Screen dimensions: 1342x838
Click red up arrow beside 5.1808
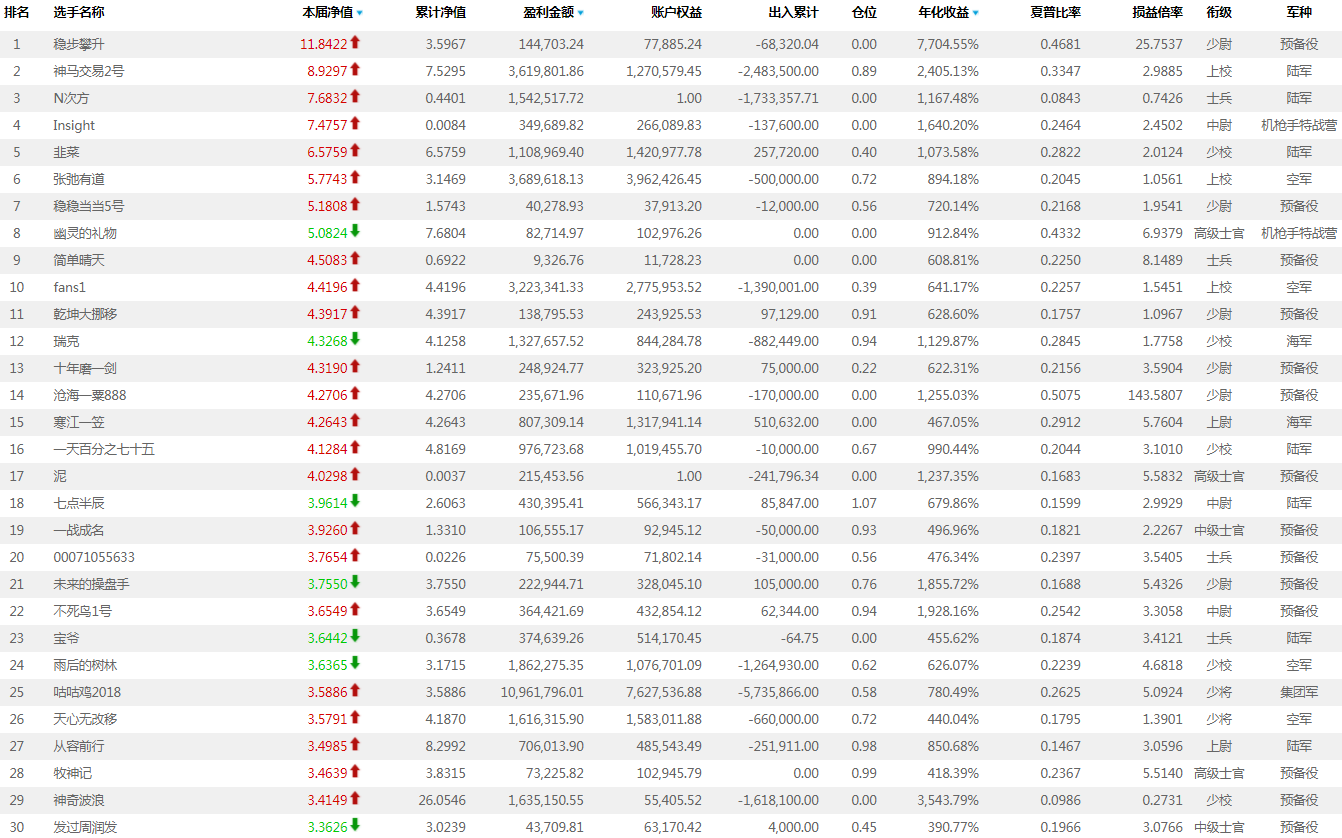pyautogui.click(x=355, y=205)
